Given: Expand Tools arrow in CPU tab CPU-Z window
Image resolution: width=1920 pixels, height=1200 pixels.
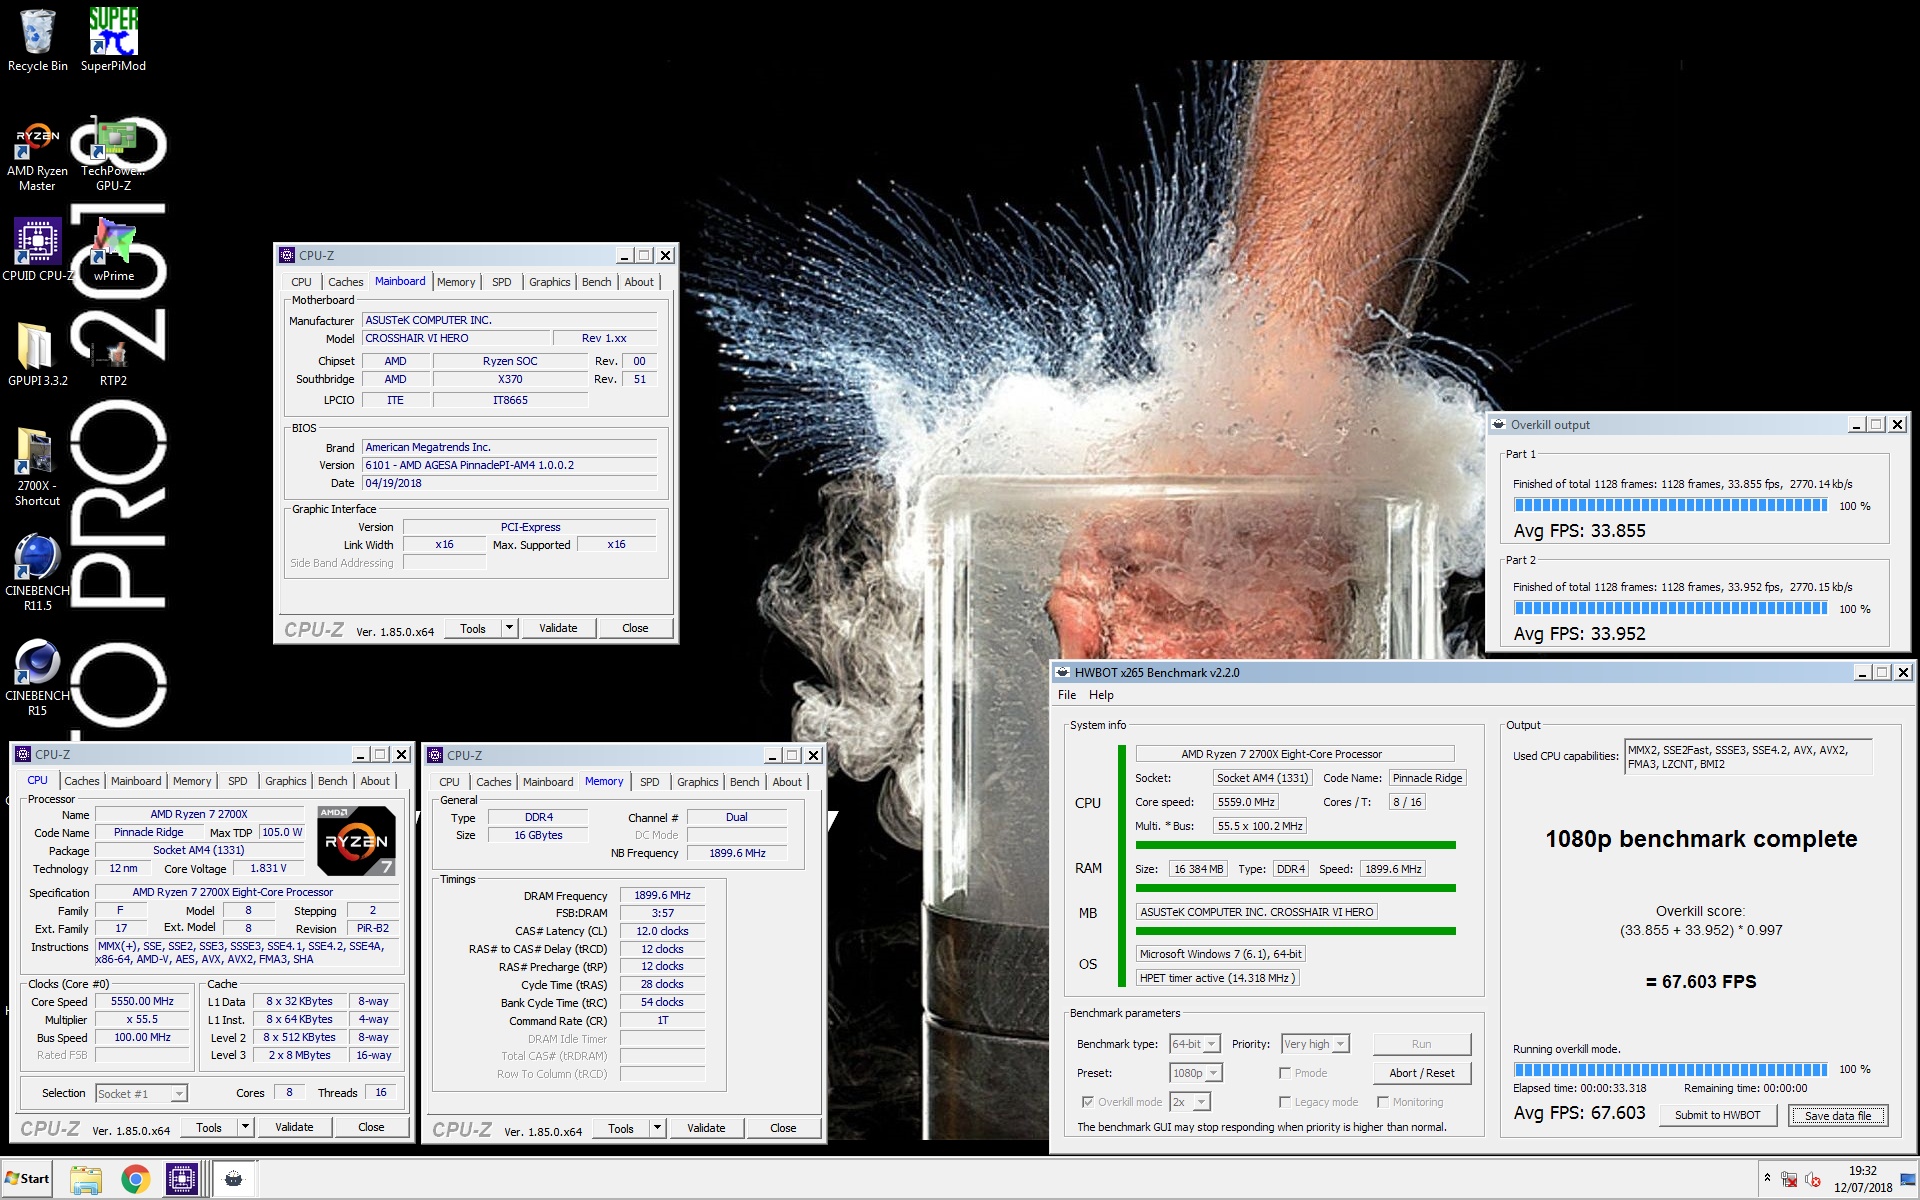Looking at the screenshot, I should (x=245, y=1127).
